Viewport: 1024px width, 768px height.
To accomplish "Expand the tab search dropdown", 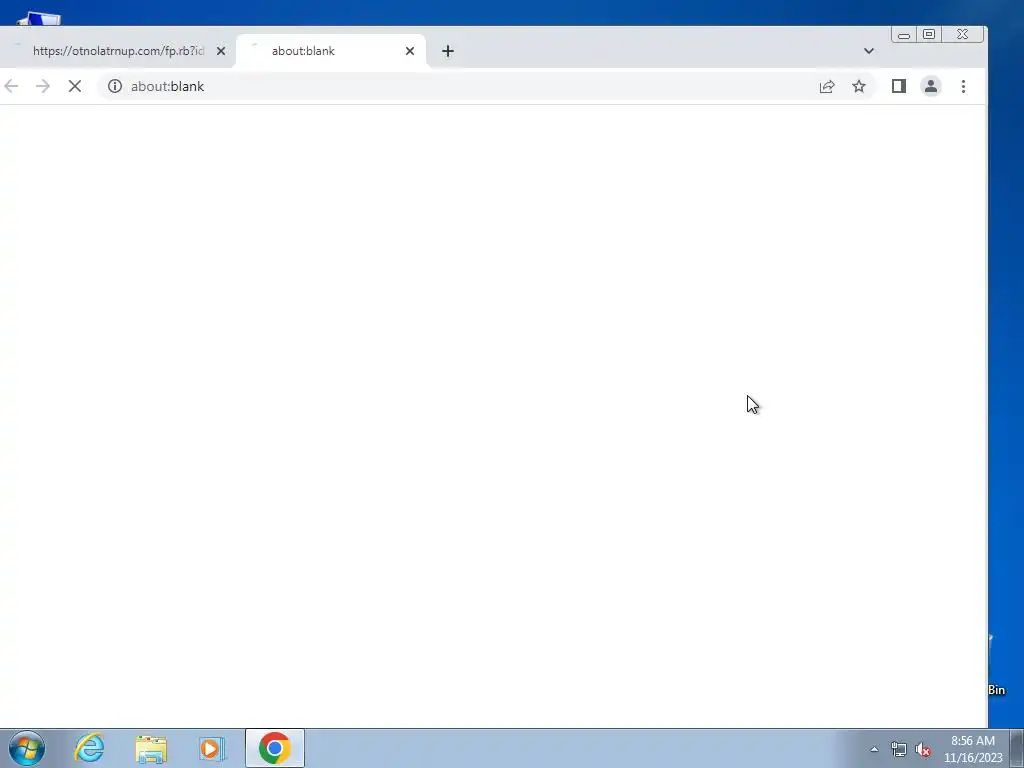I will pos(869,51).
